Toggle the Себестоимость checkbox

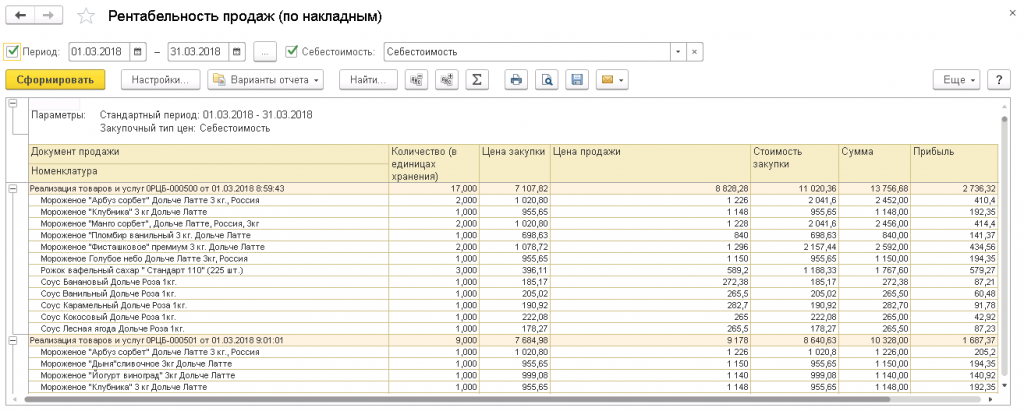292,51
